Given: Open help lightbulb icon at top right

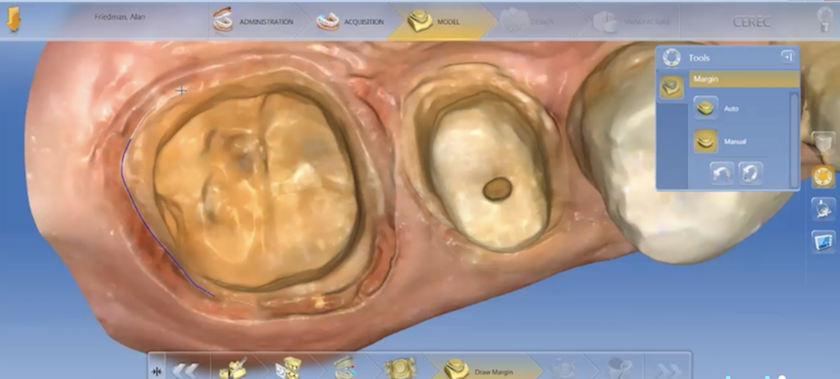Looking at the screenshot, I should 824,20.
